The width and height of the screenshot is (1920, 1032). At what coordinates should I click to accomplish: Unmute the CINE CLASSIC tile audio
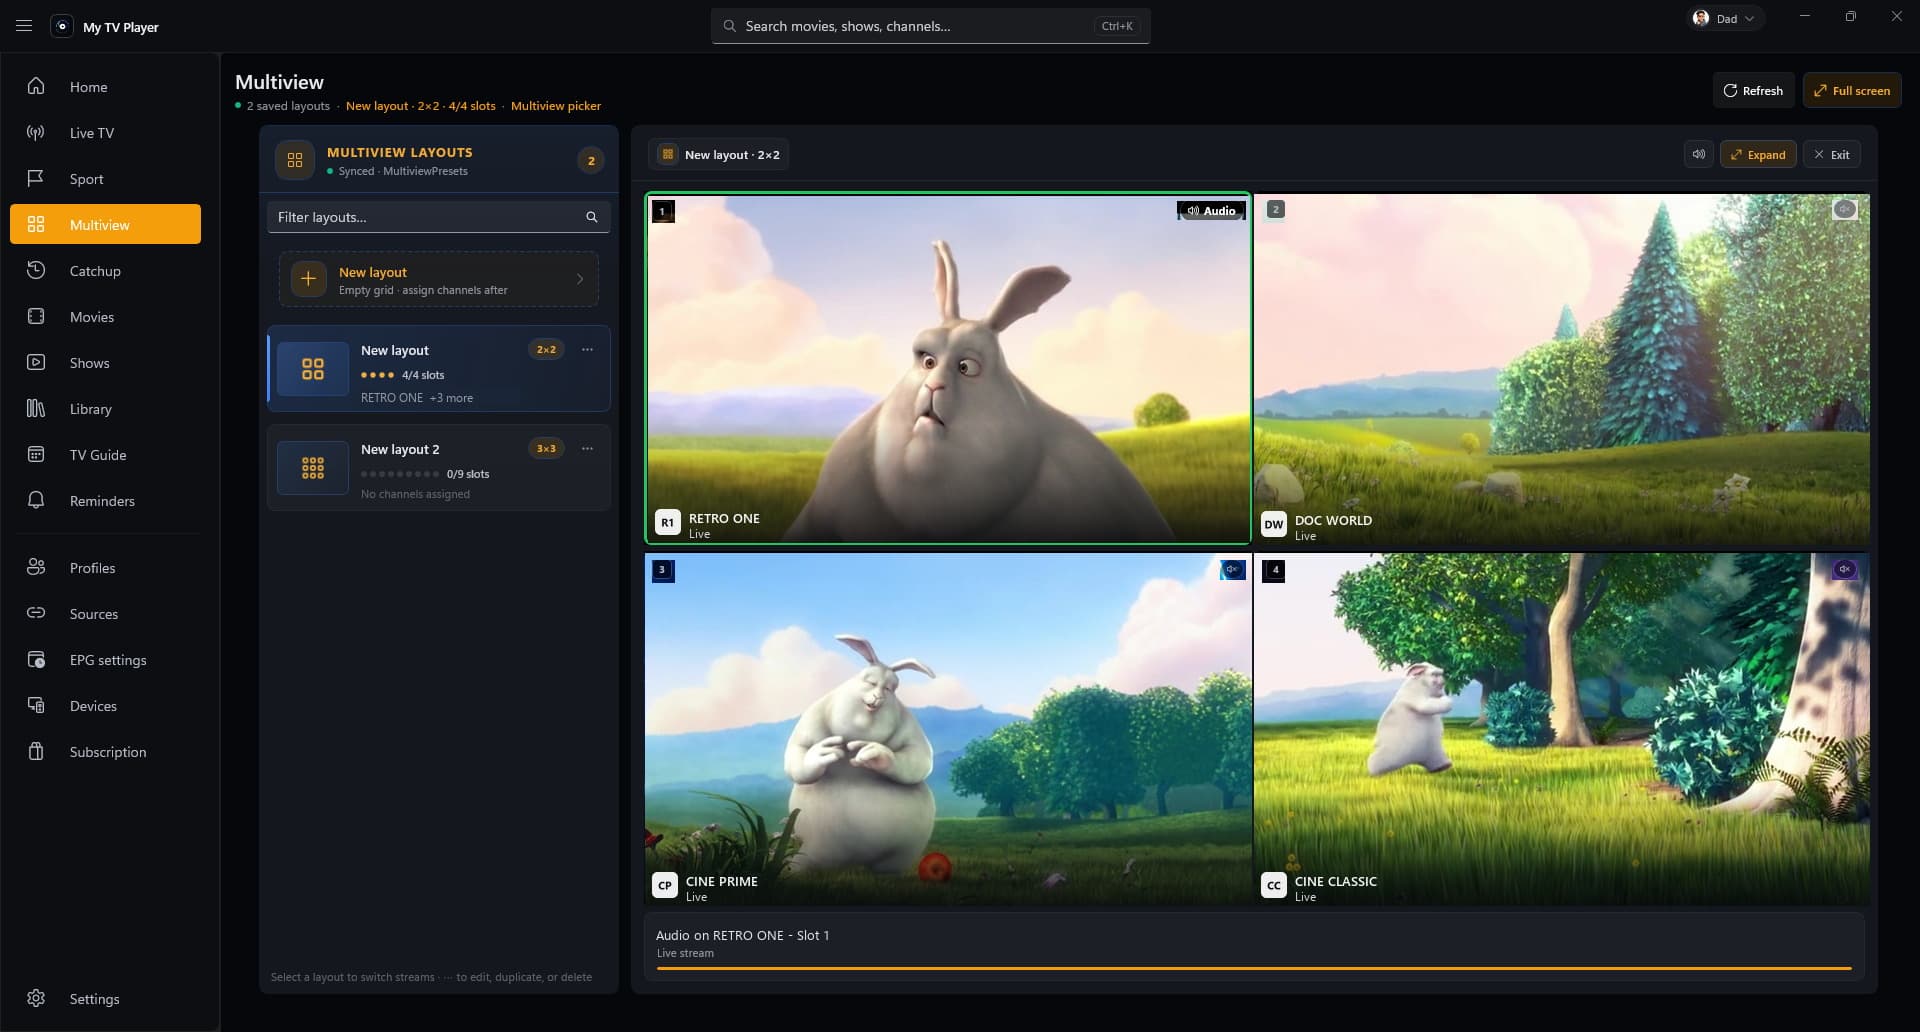1845,569
